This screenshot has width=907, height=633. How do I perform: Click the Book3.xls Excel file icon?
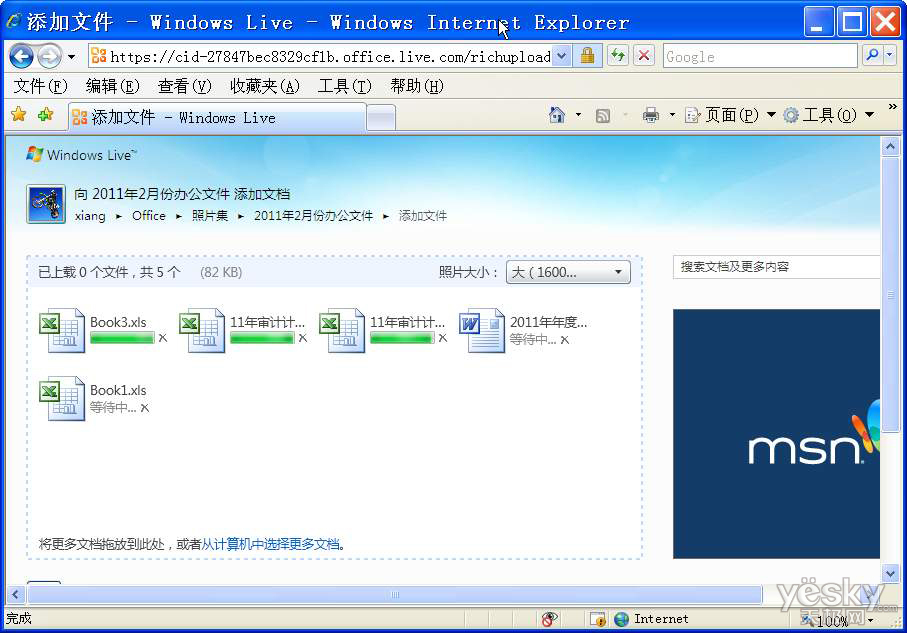click(x=62, y=330)
